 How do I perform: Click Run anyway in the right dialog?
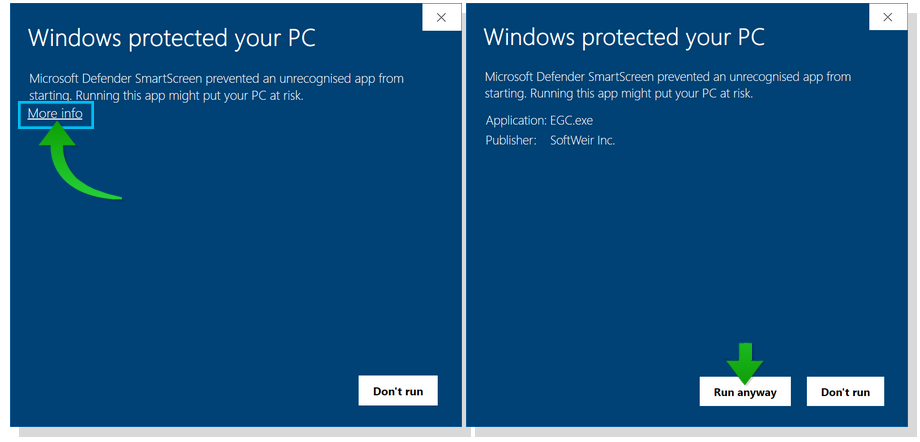745,392
